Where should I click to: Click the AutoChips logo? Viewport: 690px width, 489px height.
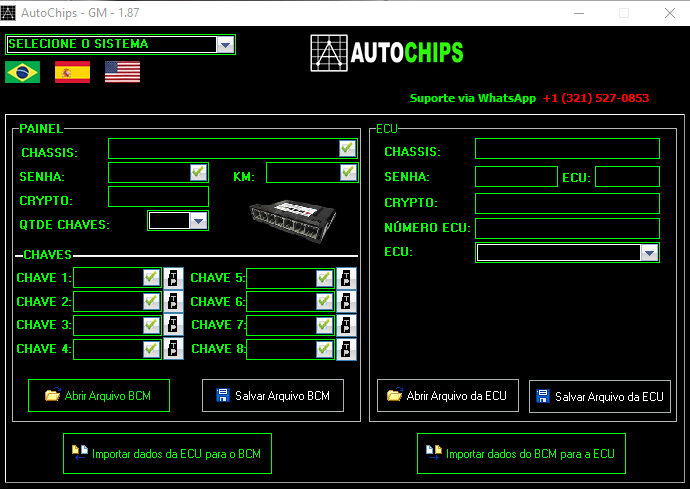(387, 53)
